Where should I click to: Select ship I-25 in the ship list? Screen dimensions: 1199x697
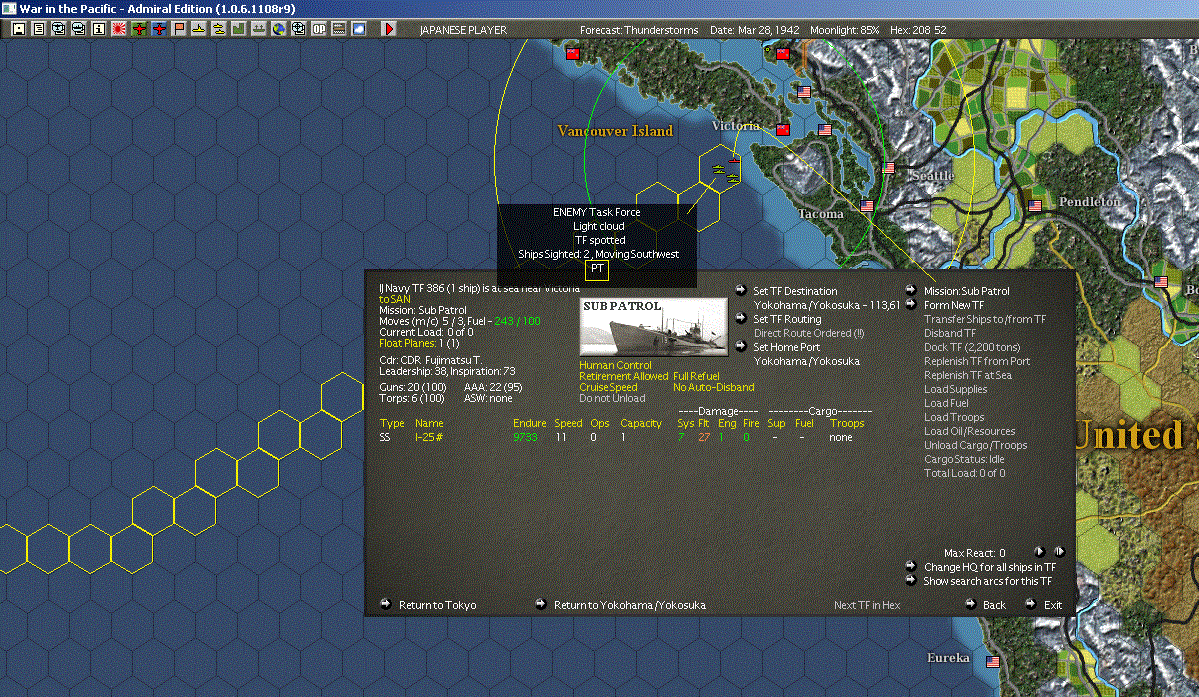(x=429, y=437)
